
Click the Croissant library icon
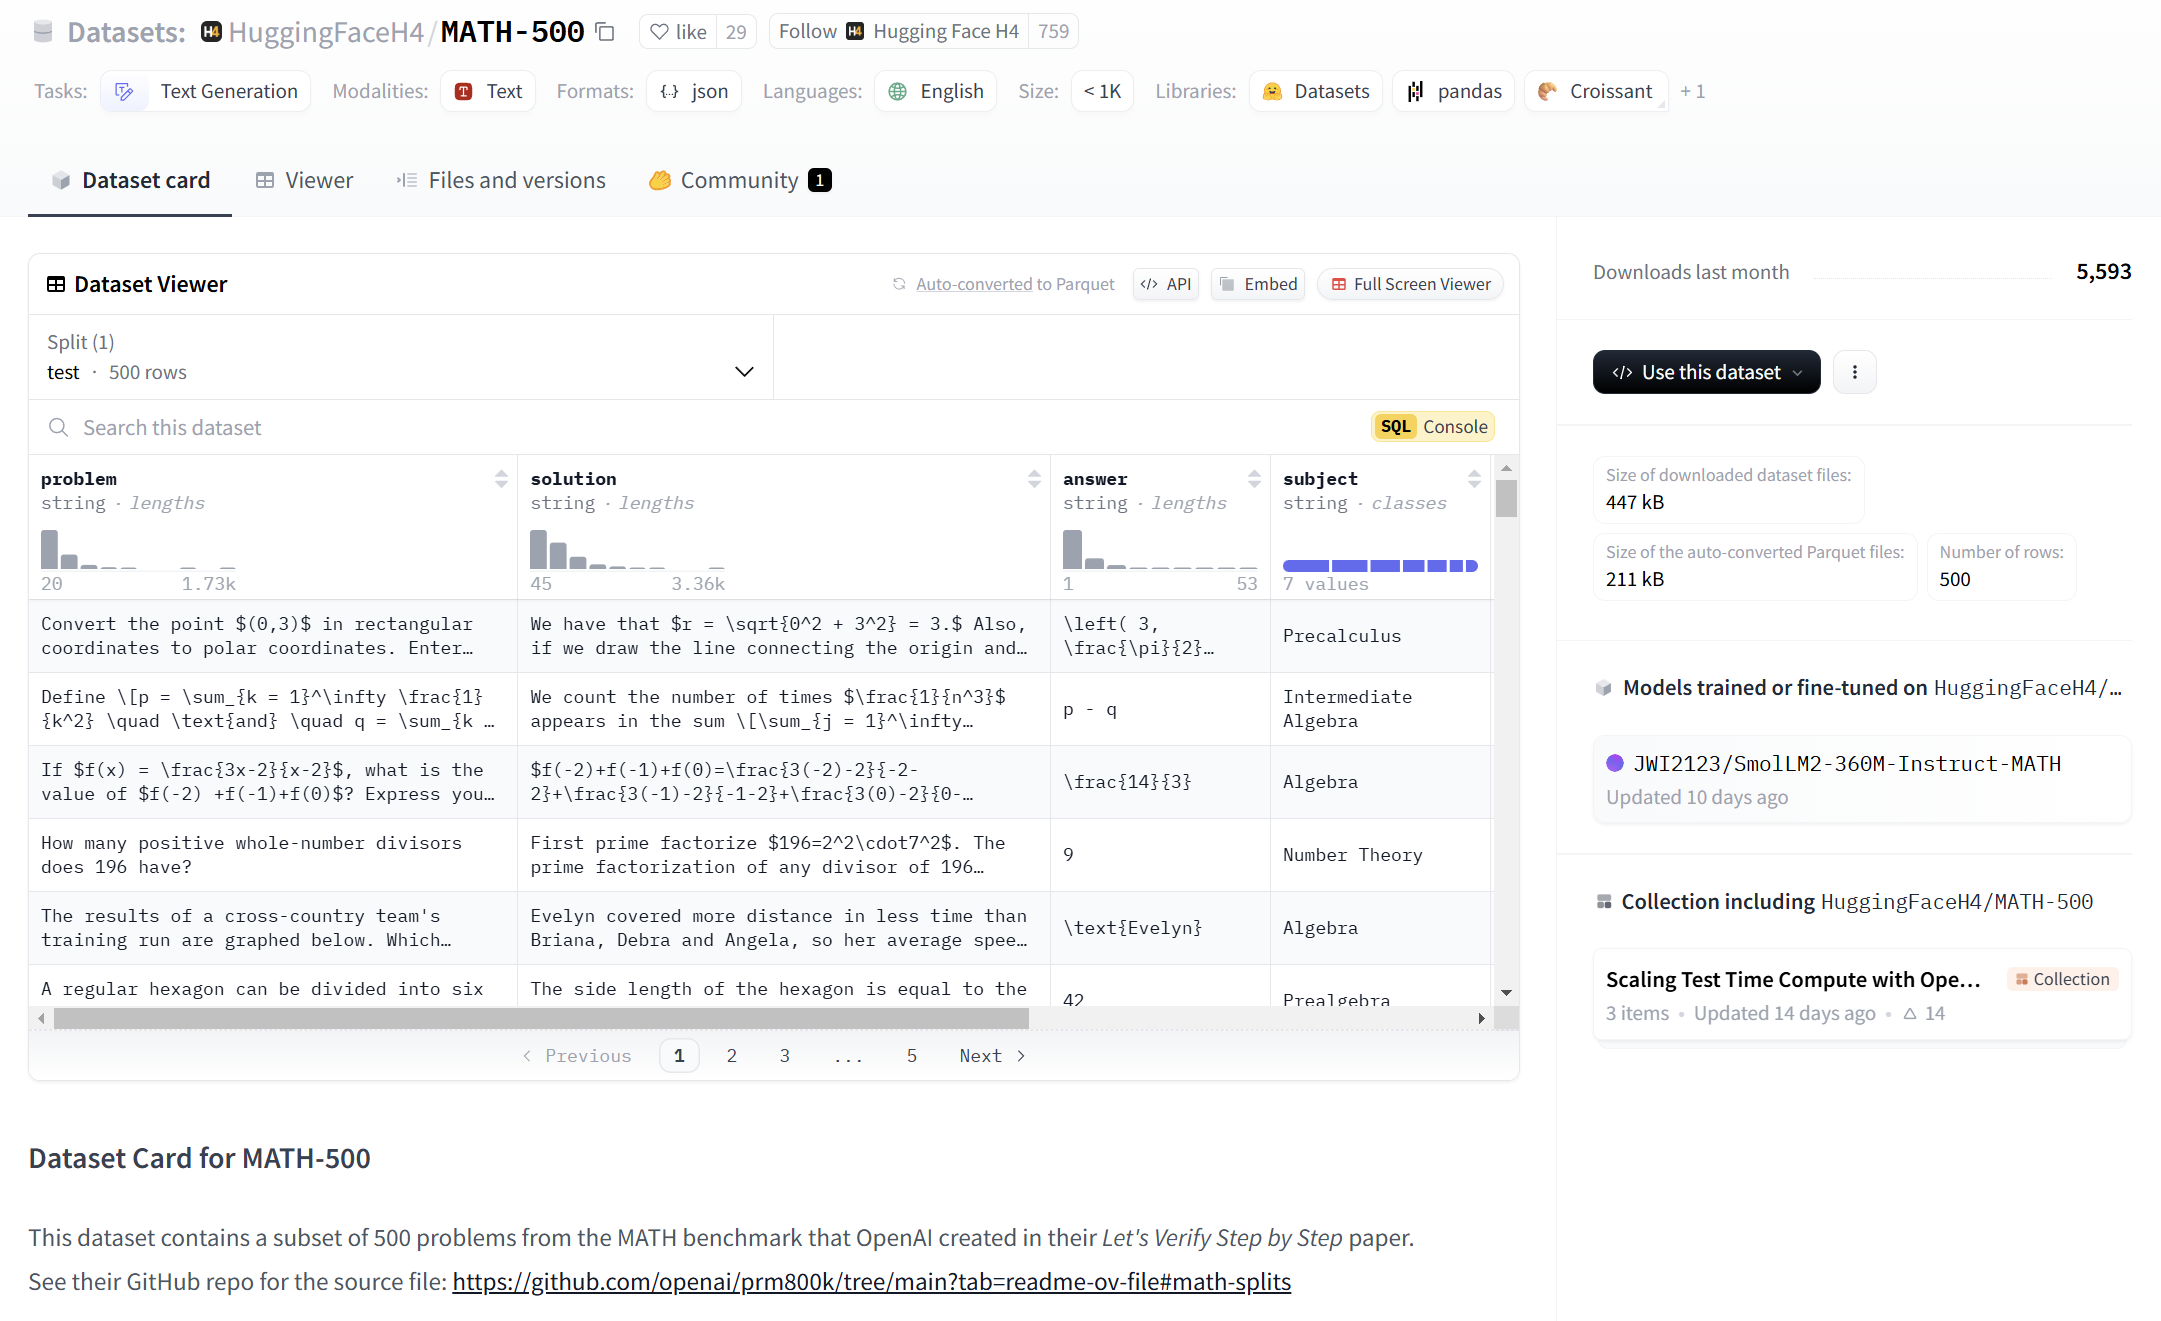(x=1547, y=92)
